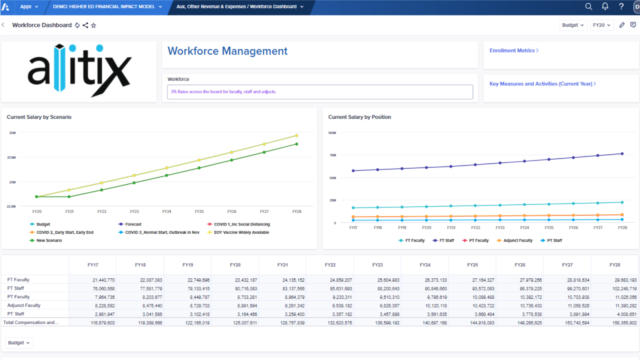
Task: Open the search magnifier icon
Action: coord(588,7)
